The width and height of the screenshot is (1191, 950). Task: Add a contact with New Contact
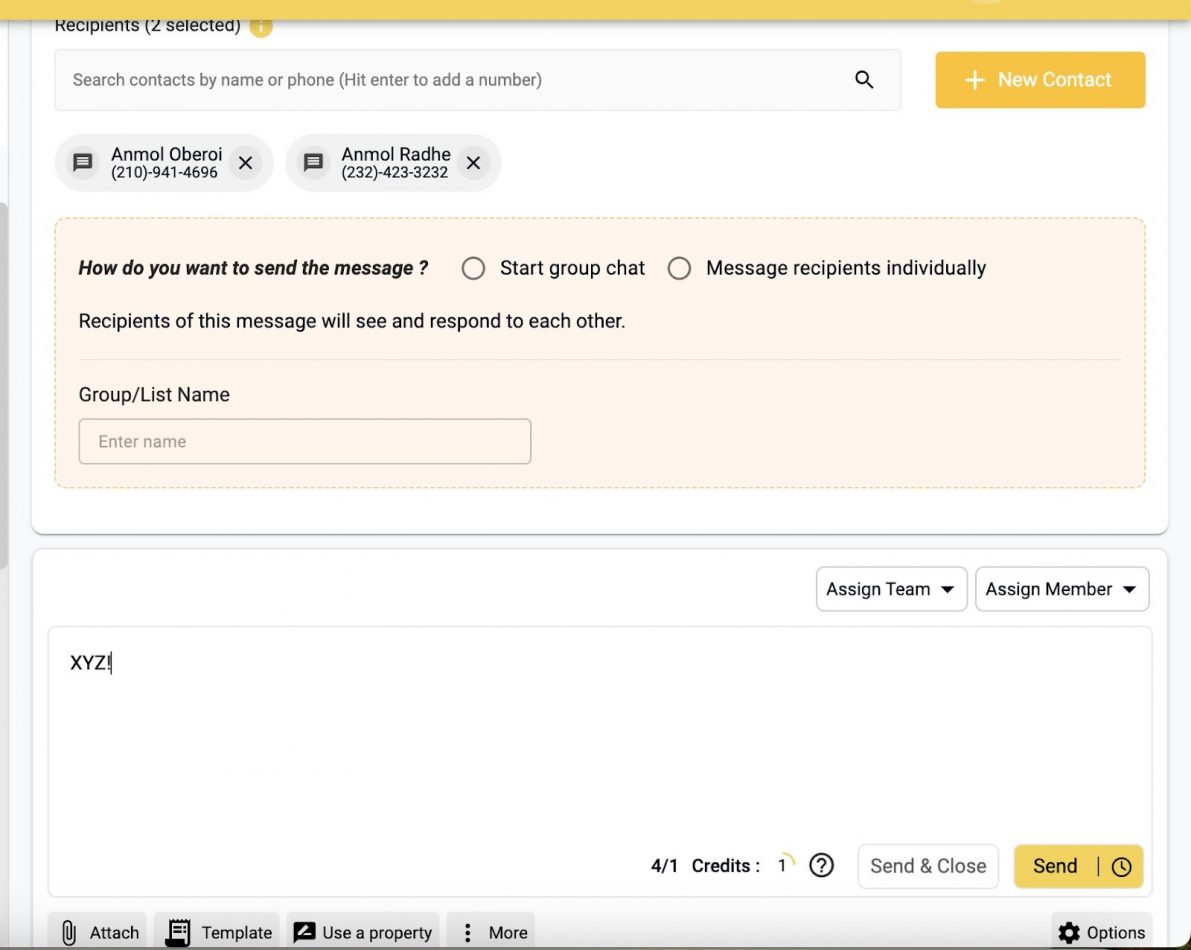[x=1039, y=79]
